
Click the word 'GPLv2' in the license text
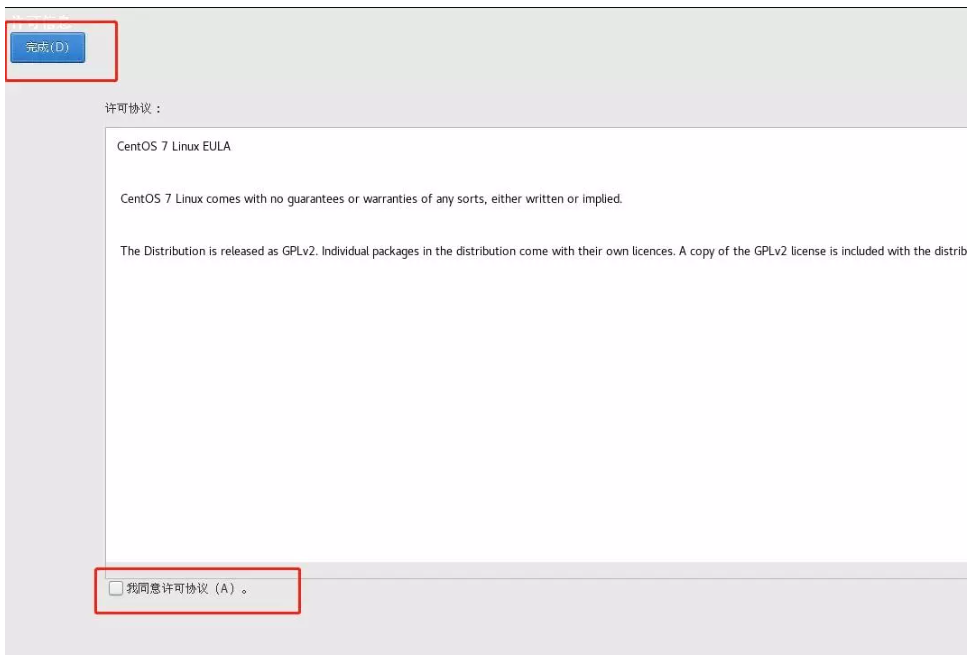(299, 251)
